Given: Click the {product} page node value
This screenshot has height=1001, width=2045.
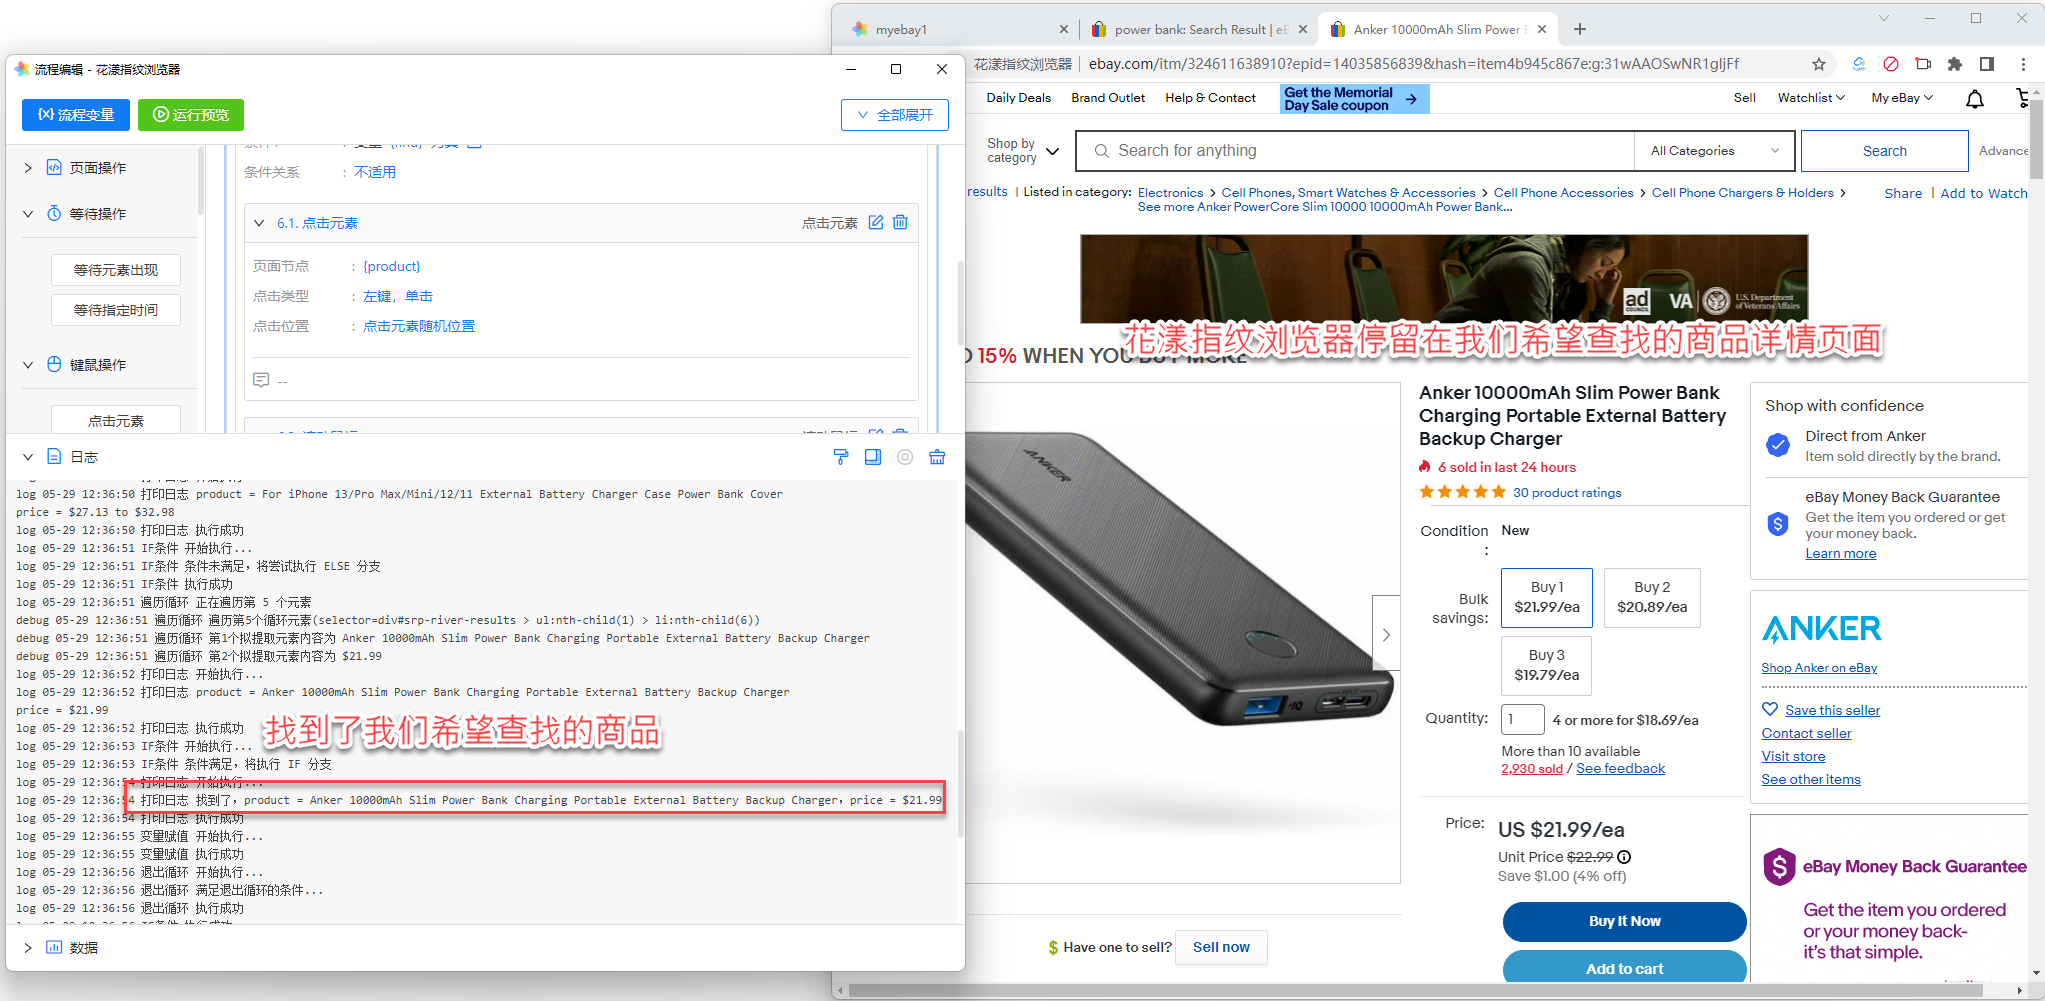Looking at the screenshot, I should click(x=391, y=266).
